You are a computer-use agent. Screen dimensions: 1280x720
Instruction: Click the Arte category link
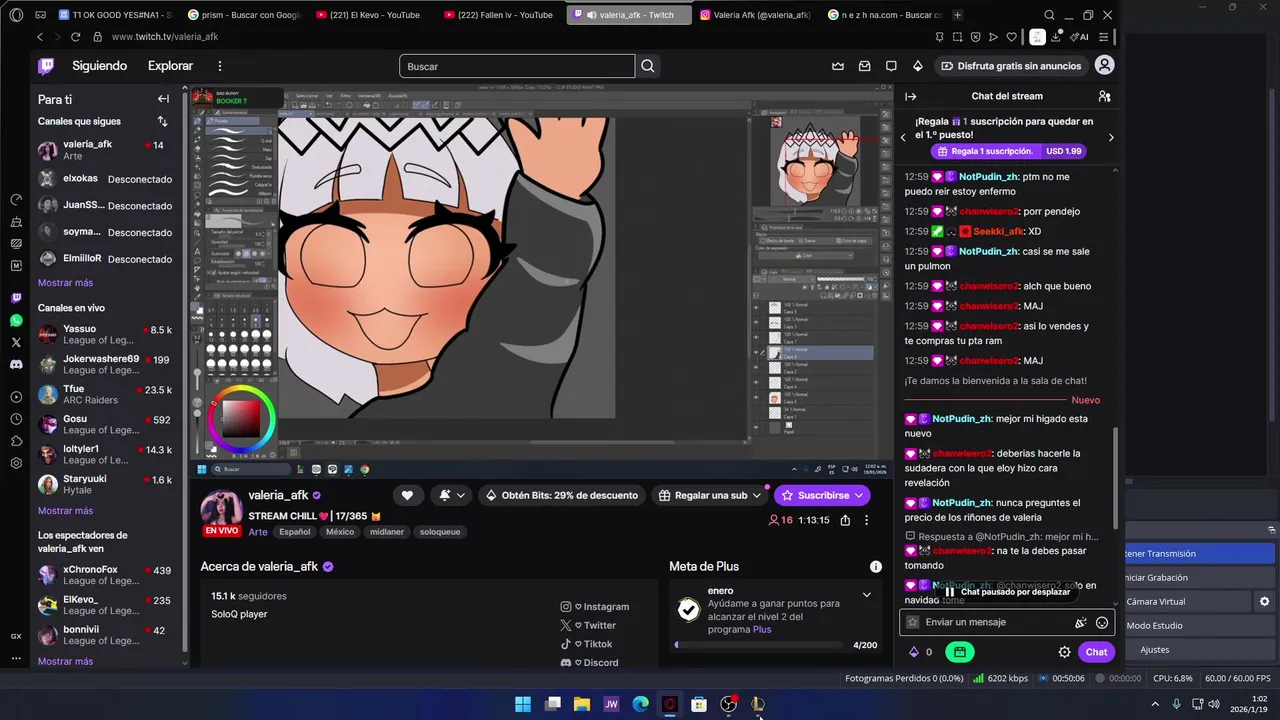click(258, 532)
